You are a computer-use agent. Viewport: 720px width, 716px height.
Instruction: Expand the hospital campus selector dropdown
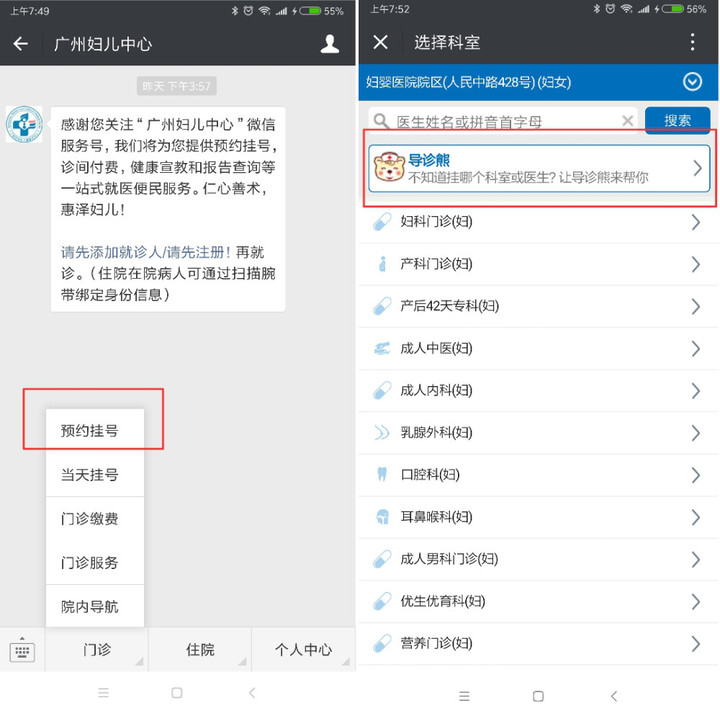pyautogui.click(x=692, y=82)
